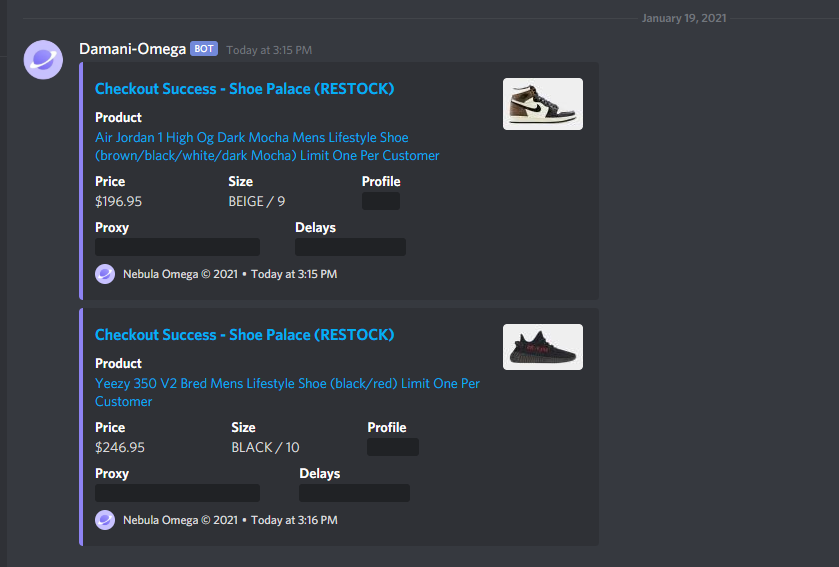Click footer text Nebula Omega © 2021 Today at 3:16 PM

pos(231,520)
